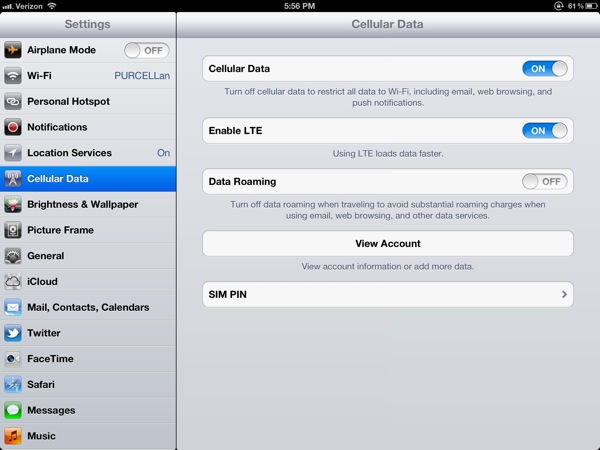
Task: Open Personal Hotspot settings
Action: (x=88, y=101)
